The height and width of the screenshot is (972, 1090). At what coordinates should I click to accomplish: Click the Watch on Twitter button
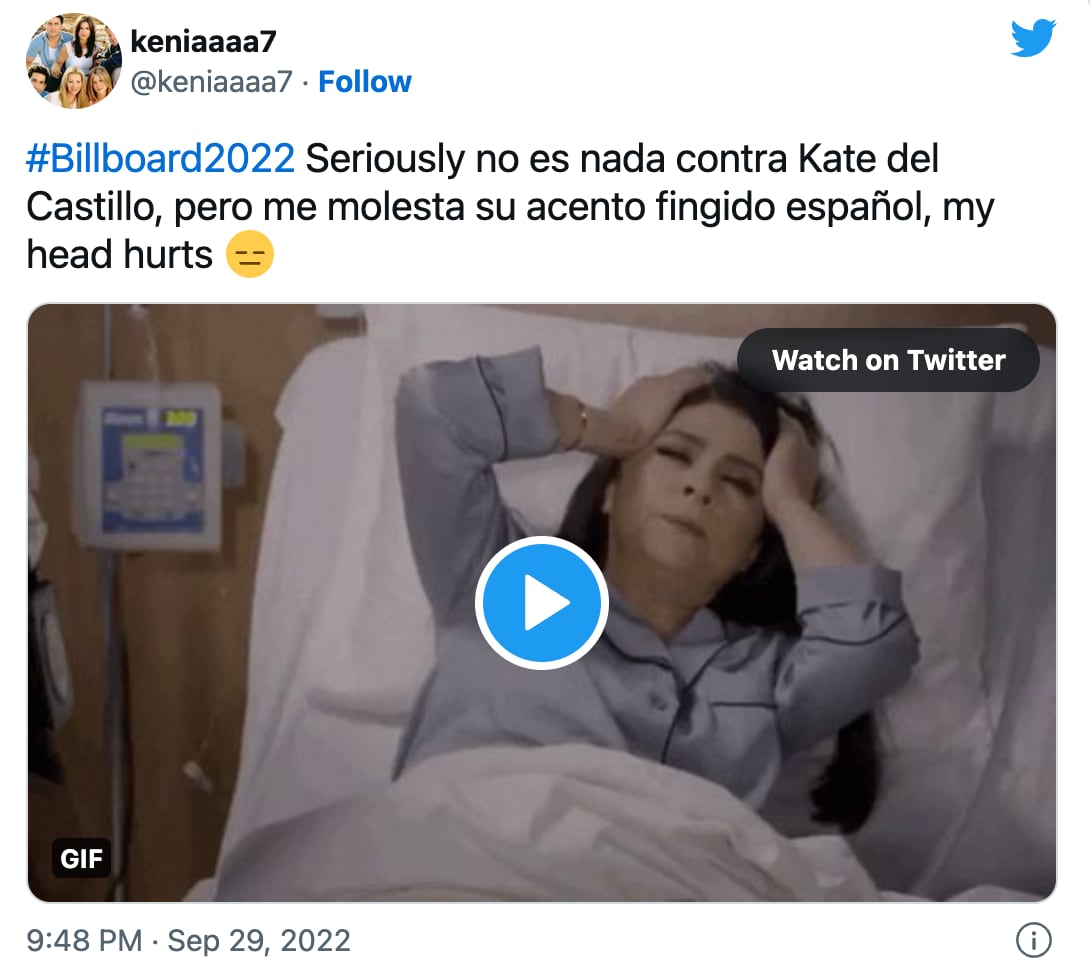coord(888,360)
